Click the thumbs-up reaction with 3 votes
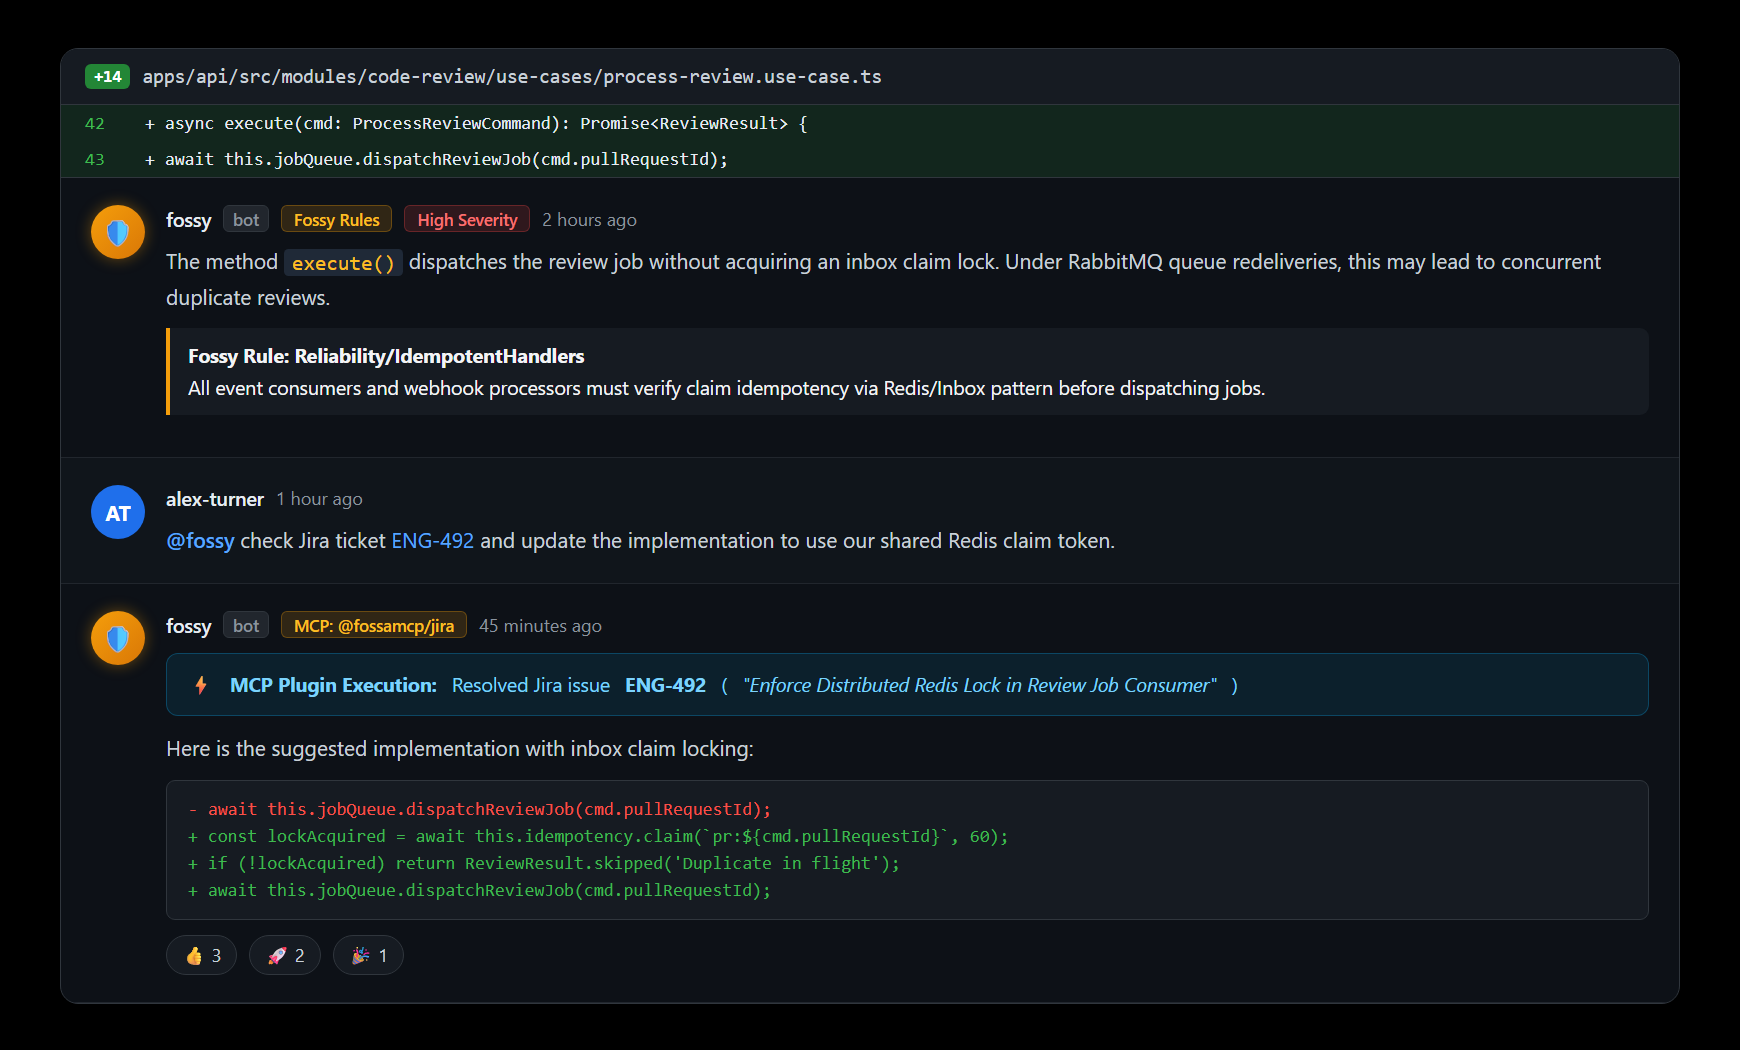Image resolution: width=1740 pixels, height=1050 pixels. click(202, 955)
